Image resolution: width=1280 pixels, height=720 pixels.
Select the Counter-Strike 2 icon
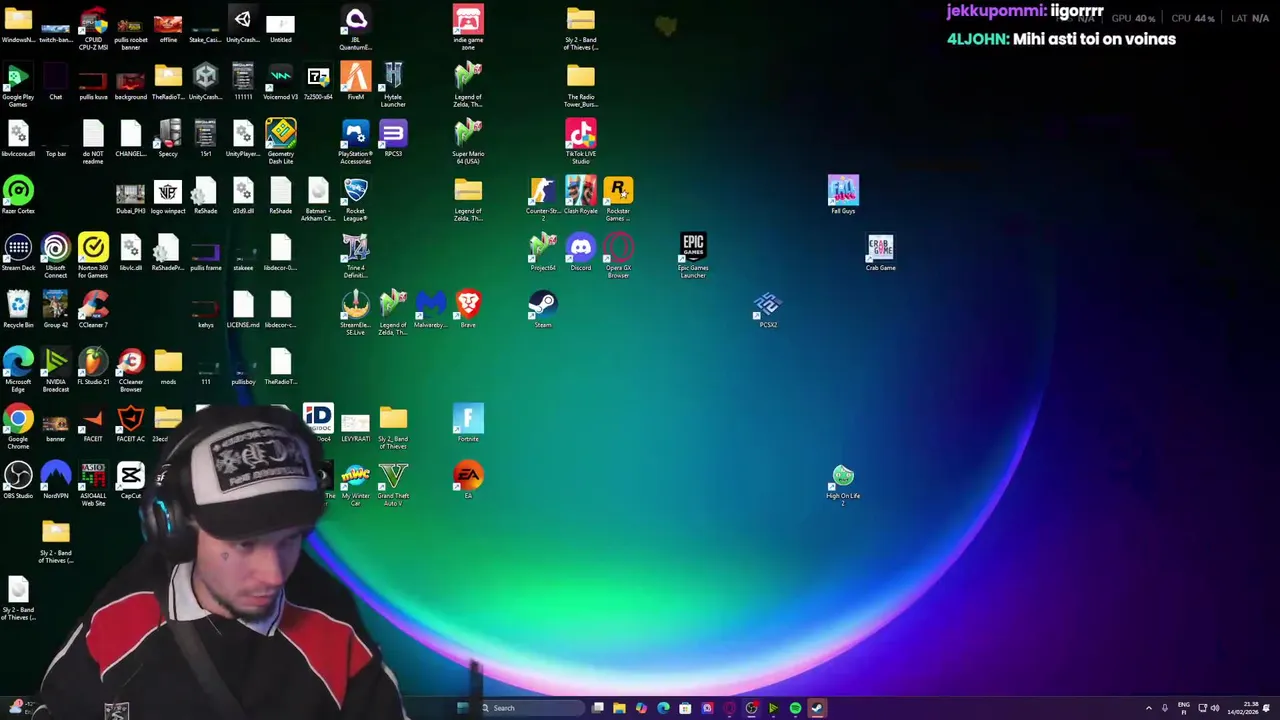click(543, 198)
